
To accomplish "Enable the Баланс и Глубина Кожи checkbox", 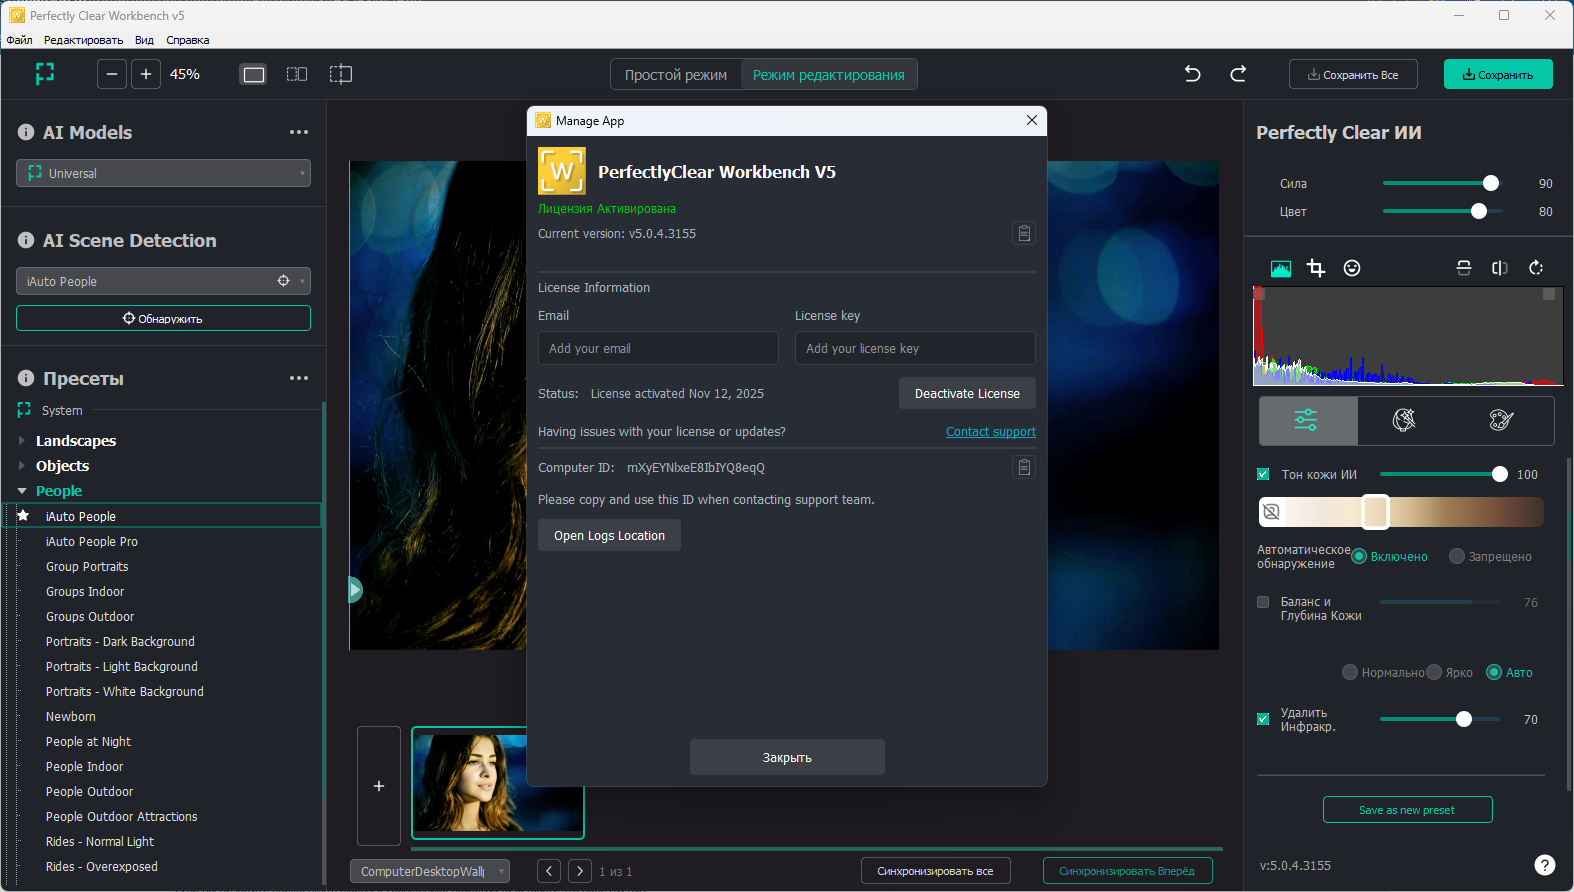I will click(x=1263, y=602).
